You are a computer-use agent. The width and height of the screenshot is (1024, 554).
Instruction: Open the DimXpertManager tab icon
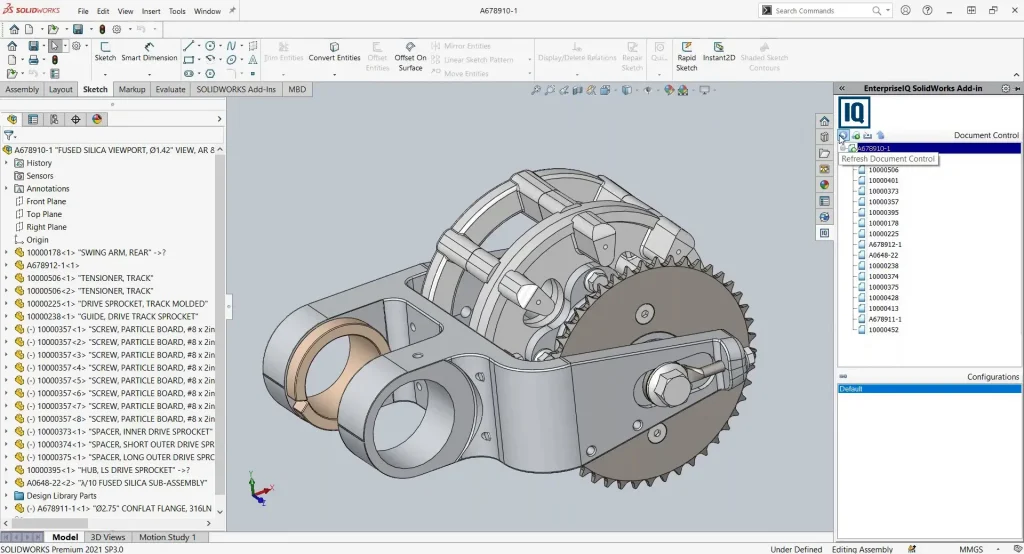[x=76, y=119]
